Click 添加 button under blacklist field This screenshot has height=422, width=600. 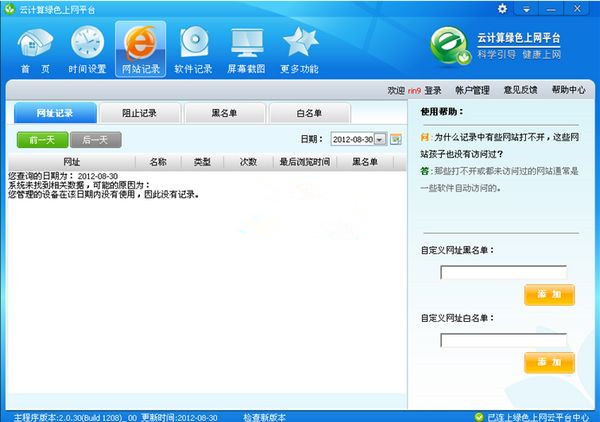pyautogui.click(x=549, y=294)
